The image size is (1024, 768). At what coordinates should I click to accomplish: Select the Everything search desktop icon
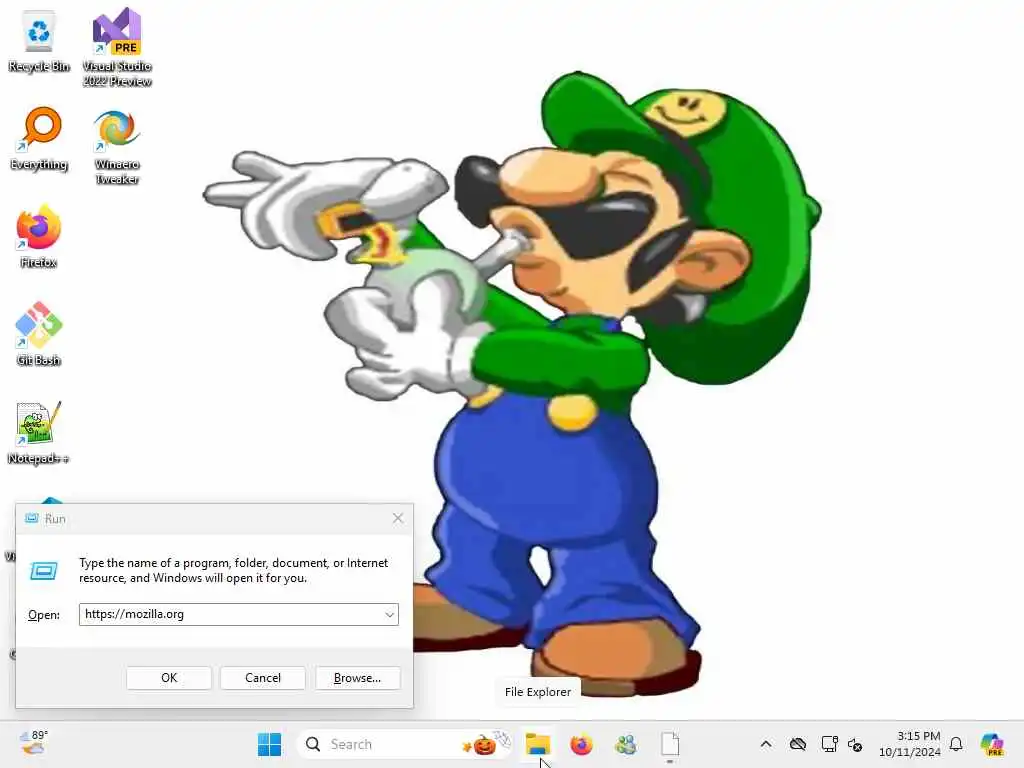(39, 139)
